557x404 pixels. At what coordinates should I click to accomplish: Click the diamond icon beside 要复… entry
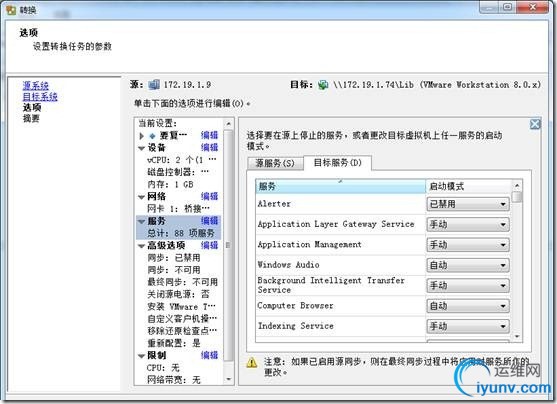[x=152, y=136]
